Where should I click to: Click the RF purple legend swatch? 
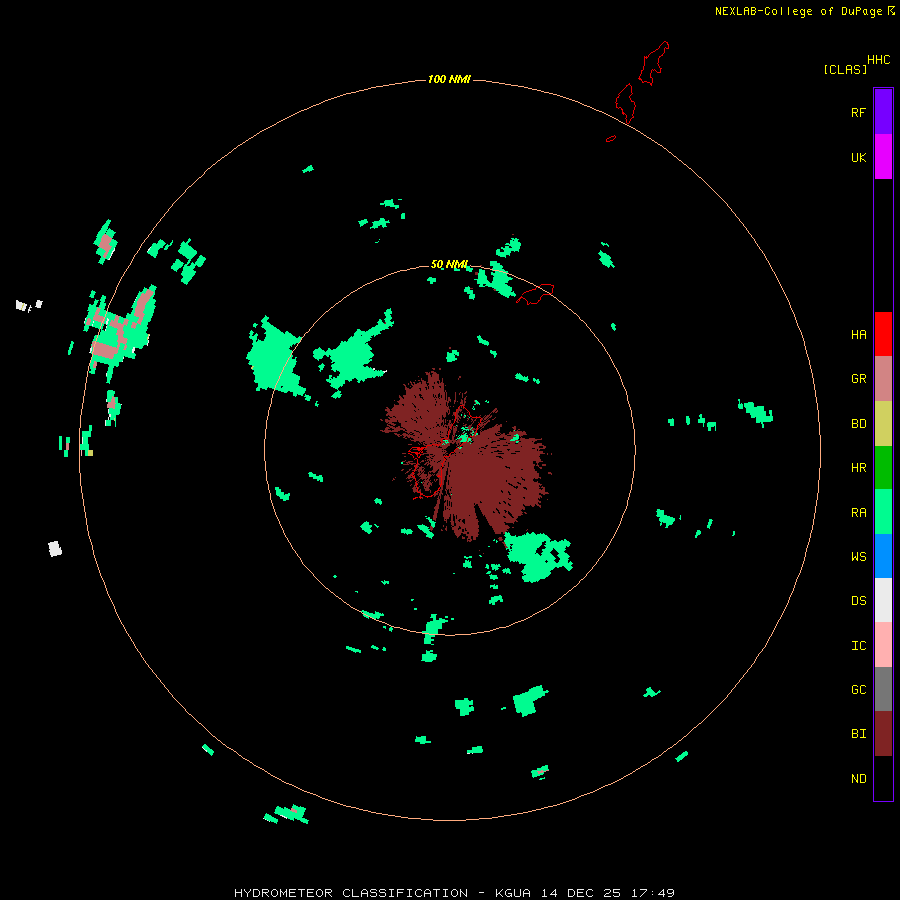tap(883, 112)
